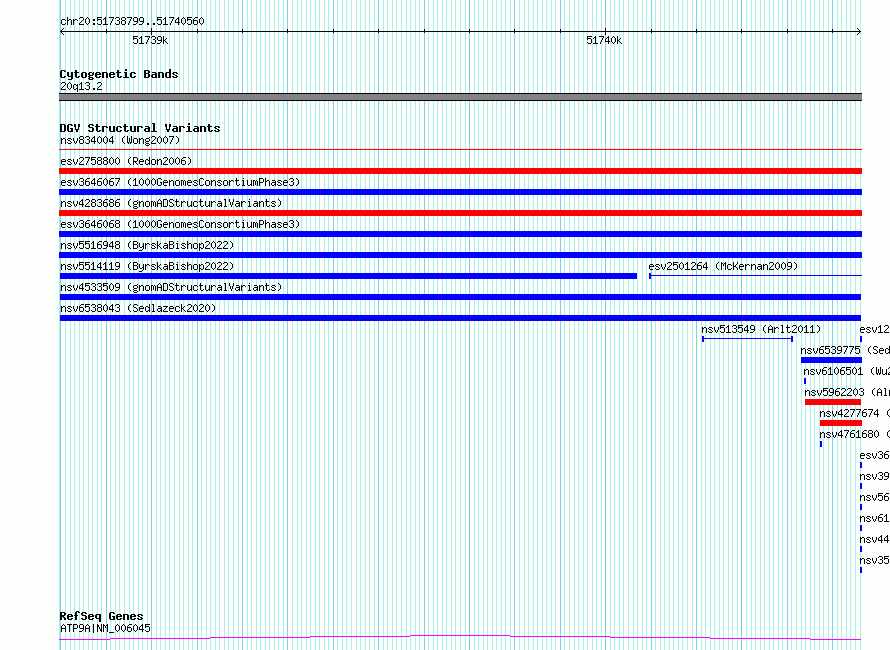Open variant label esv2501264 (McKernan2009)
This screenshot has height=650, width=890.
tap(723, 266)
